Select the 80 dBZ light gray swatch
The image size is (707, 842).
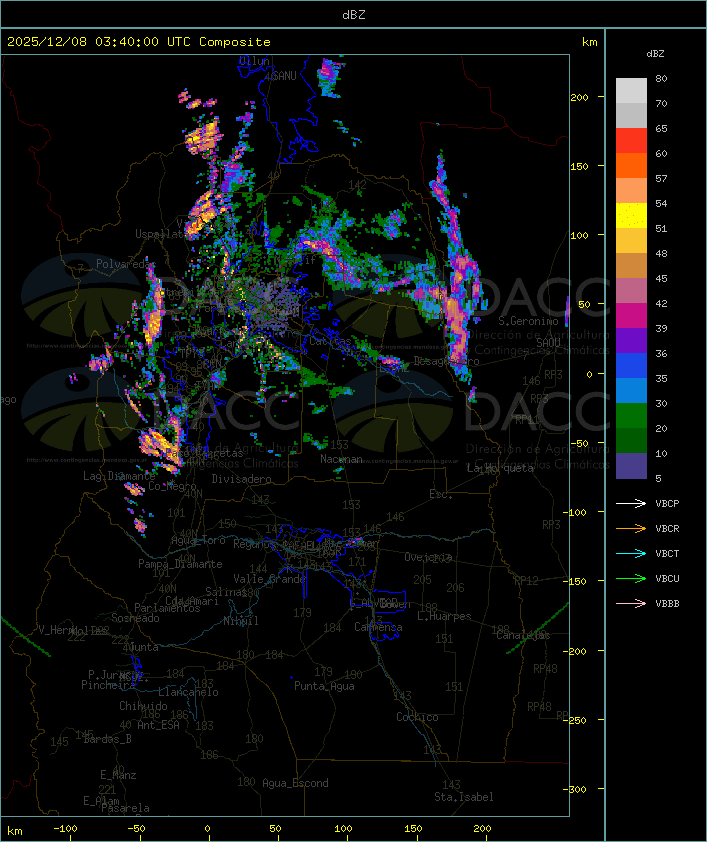[x=631, y=90]
